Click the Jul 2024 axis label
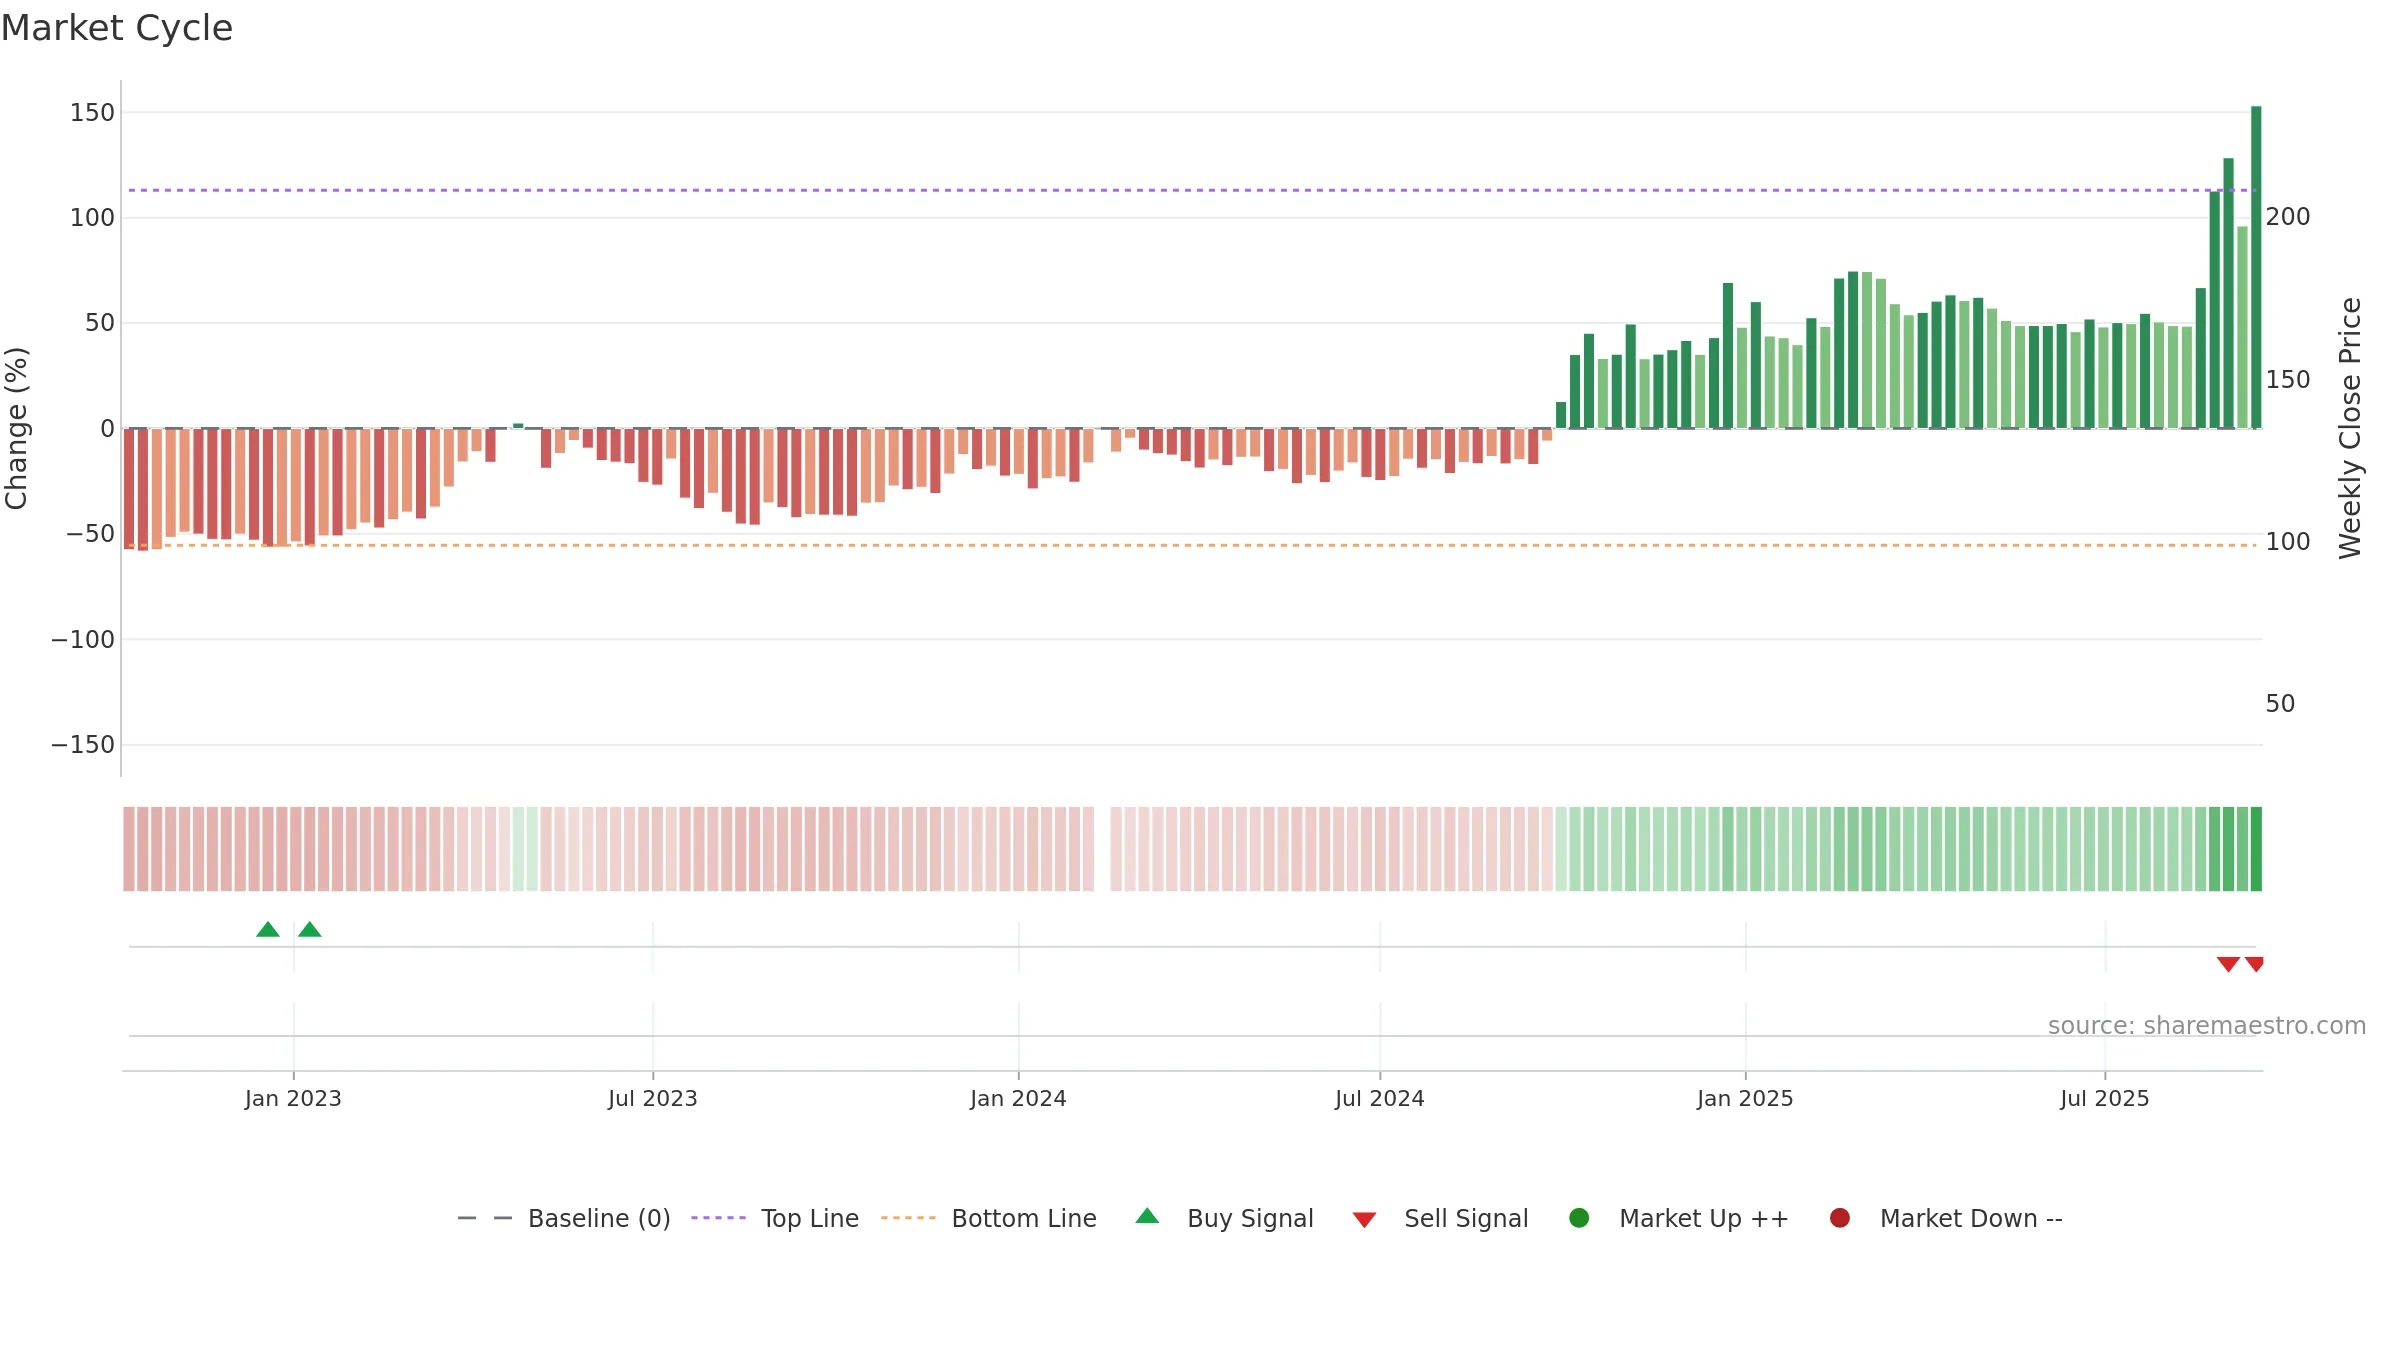Viewport: 2400px width, 1350px height. click(x=1379, y=1099)
